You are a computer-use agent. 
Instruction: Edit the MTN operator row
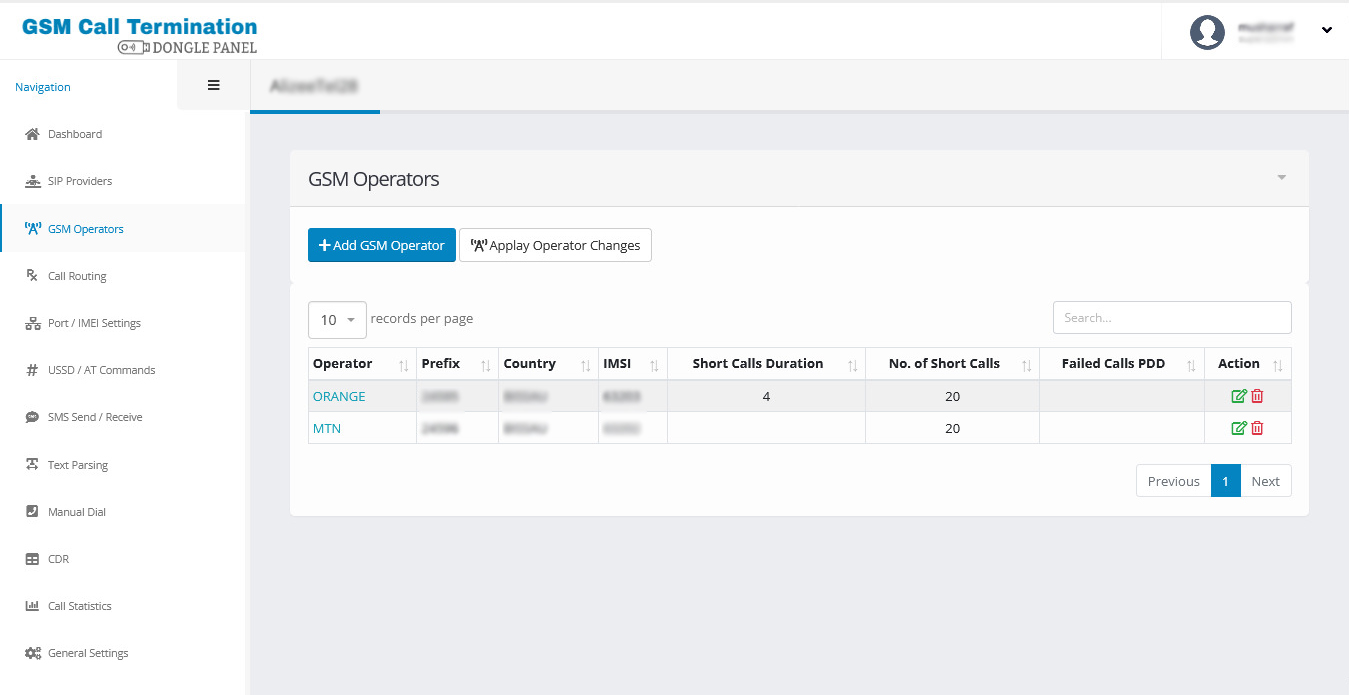pyautogui.click(x=1239, y=428)
